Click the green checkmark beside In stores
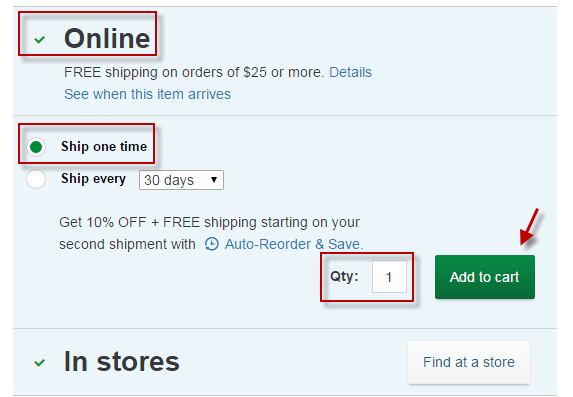Image resolution: width=573 pixels, height=397 pixels. 39,362
